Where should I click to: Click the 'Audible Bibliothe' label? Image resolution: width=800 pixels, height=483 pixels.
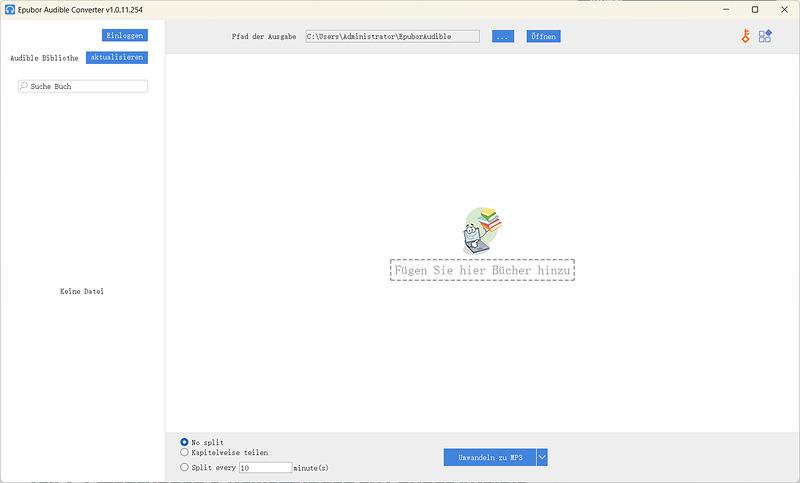44,58
